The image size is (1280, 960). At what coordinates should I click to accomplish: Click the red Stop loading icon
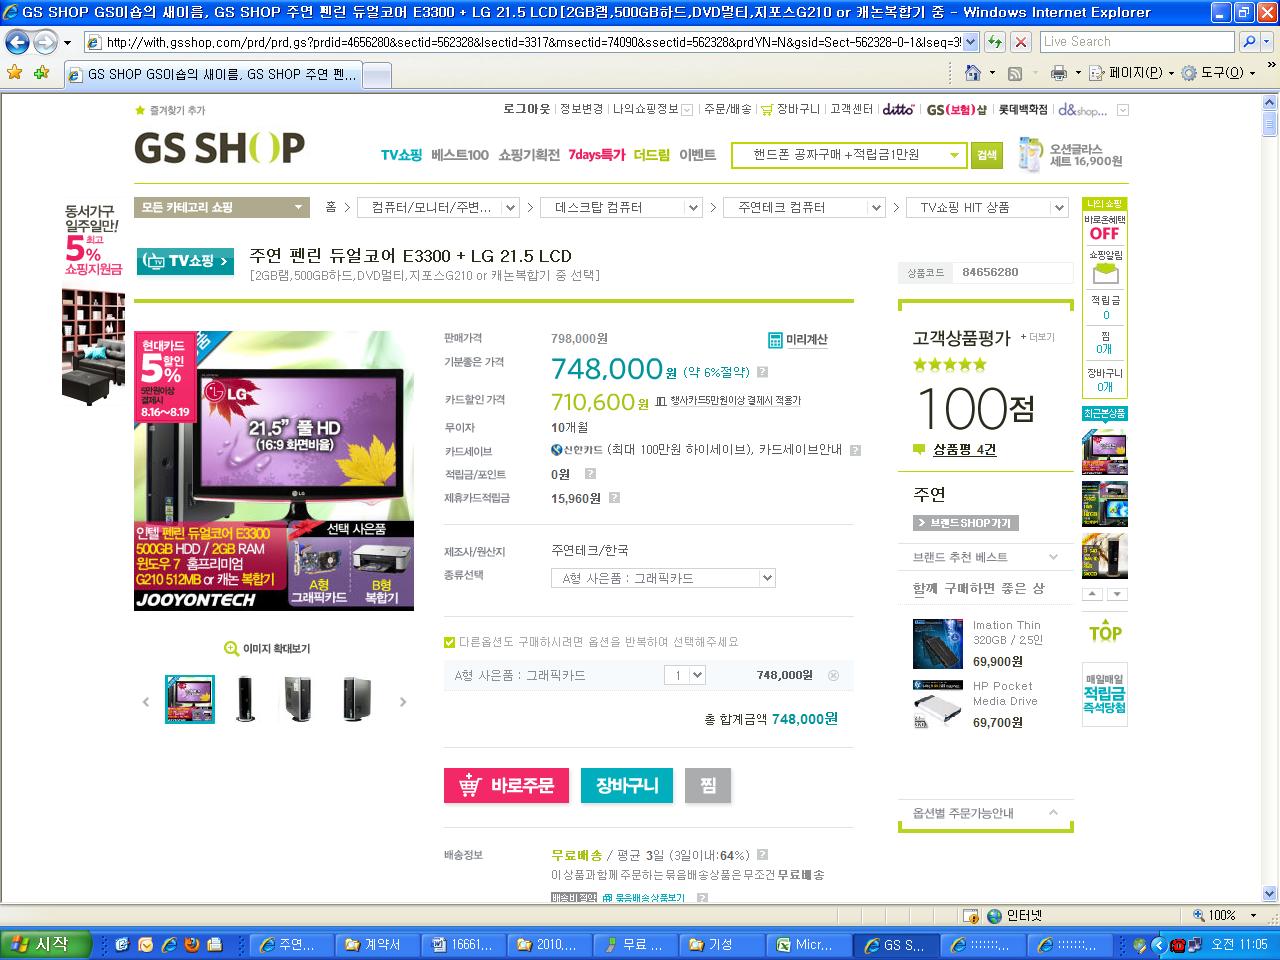pos(1020,42)
